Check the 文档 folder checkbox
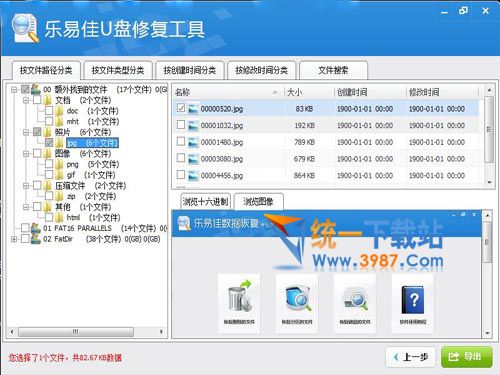This screenshot has width=500, height=375. point(37,100)
